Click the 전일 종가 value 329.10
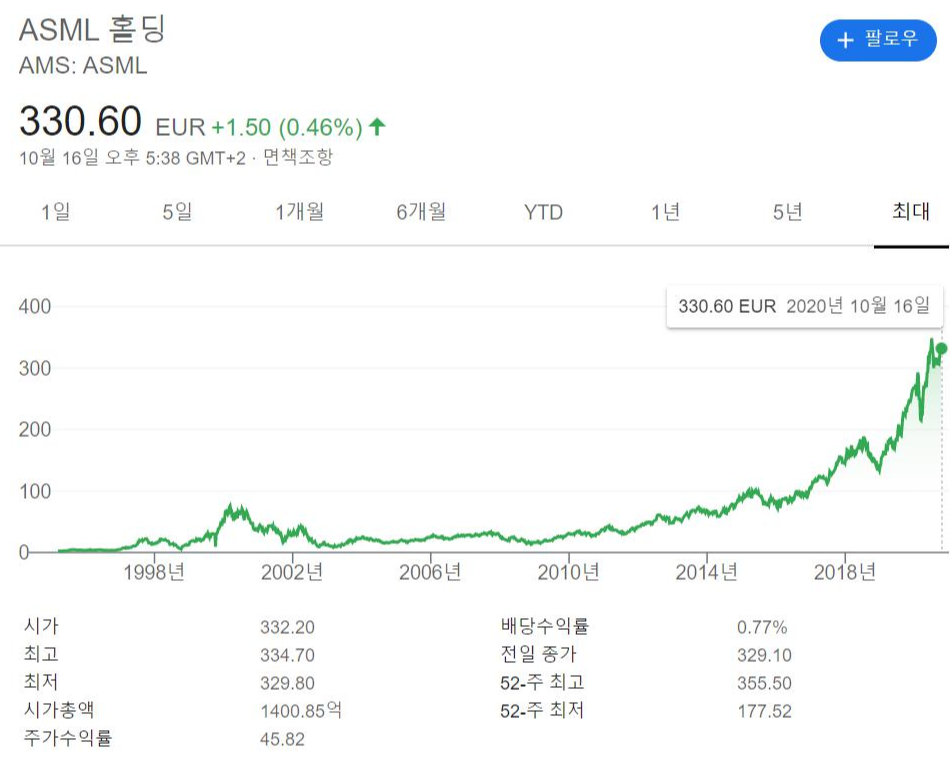950x767 pixels. point(764,655)
